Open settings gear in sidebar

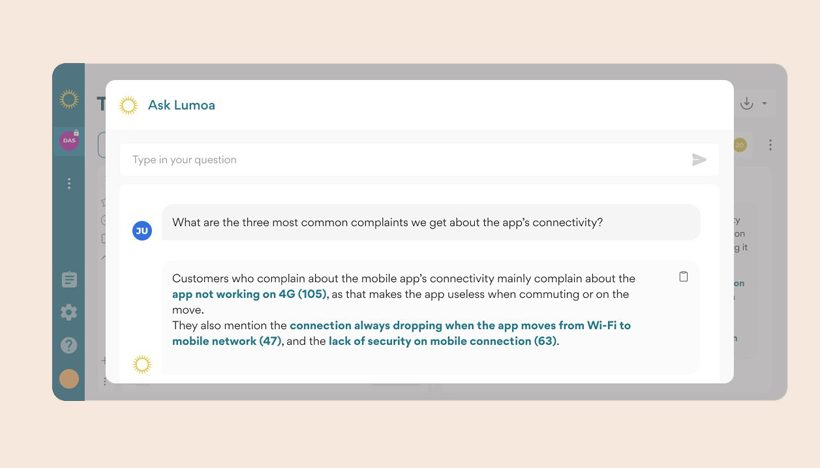(x=69, y=312)
